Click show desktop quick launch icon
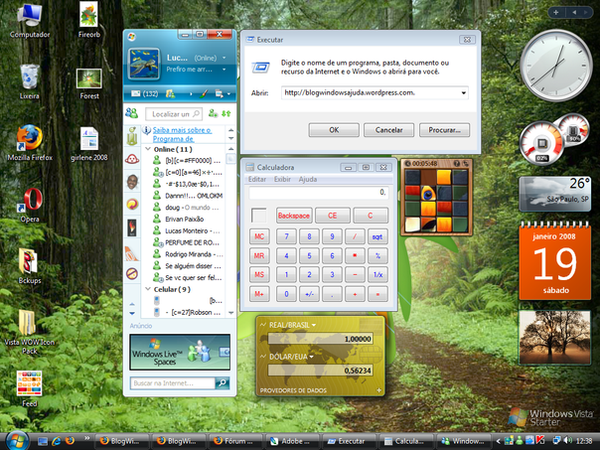600x450 pixels. [x=42, y=441]
